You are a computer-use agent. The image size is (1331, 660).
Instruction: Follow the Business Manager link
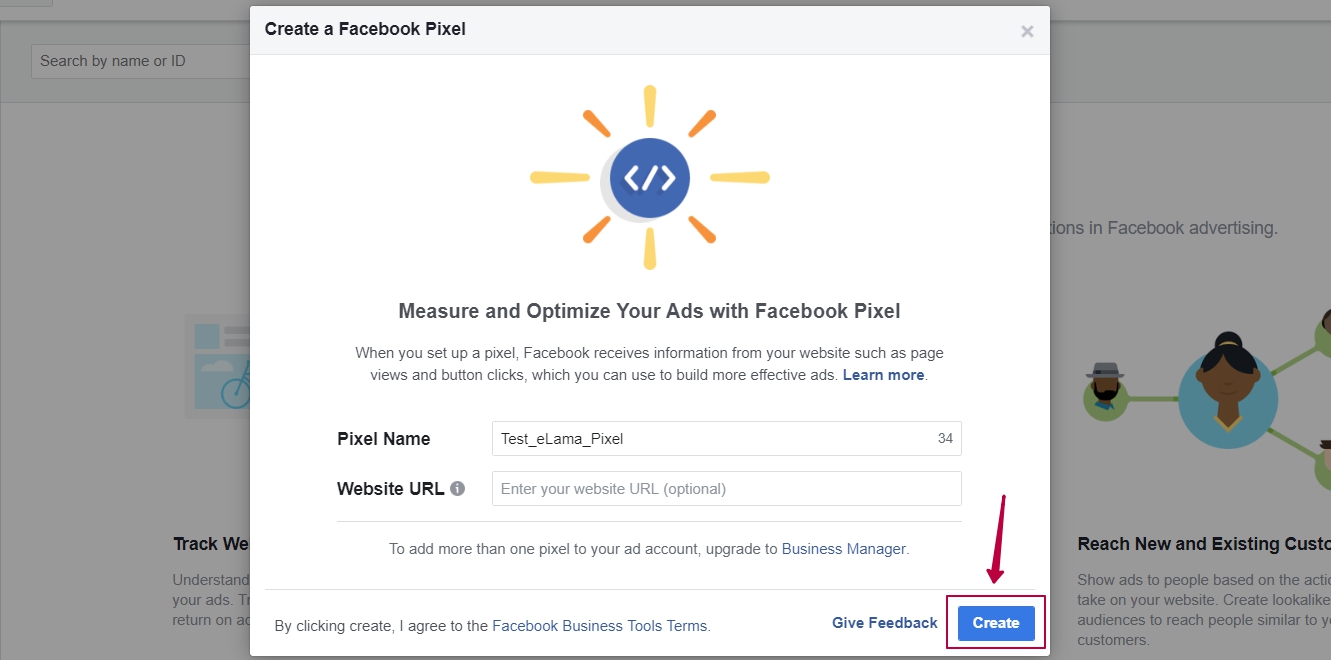tap(843, 549)
